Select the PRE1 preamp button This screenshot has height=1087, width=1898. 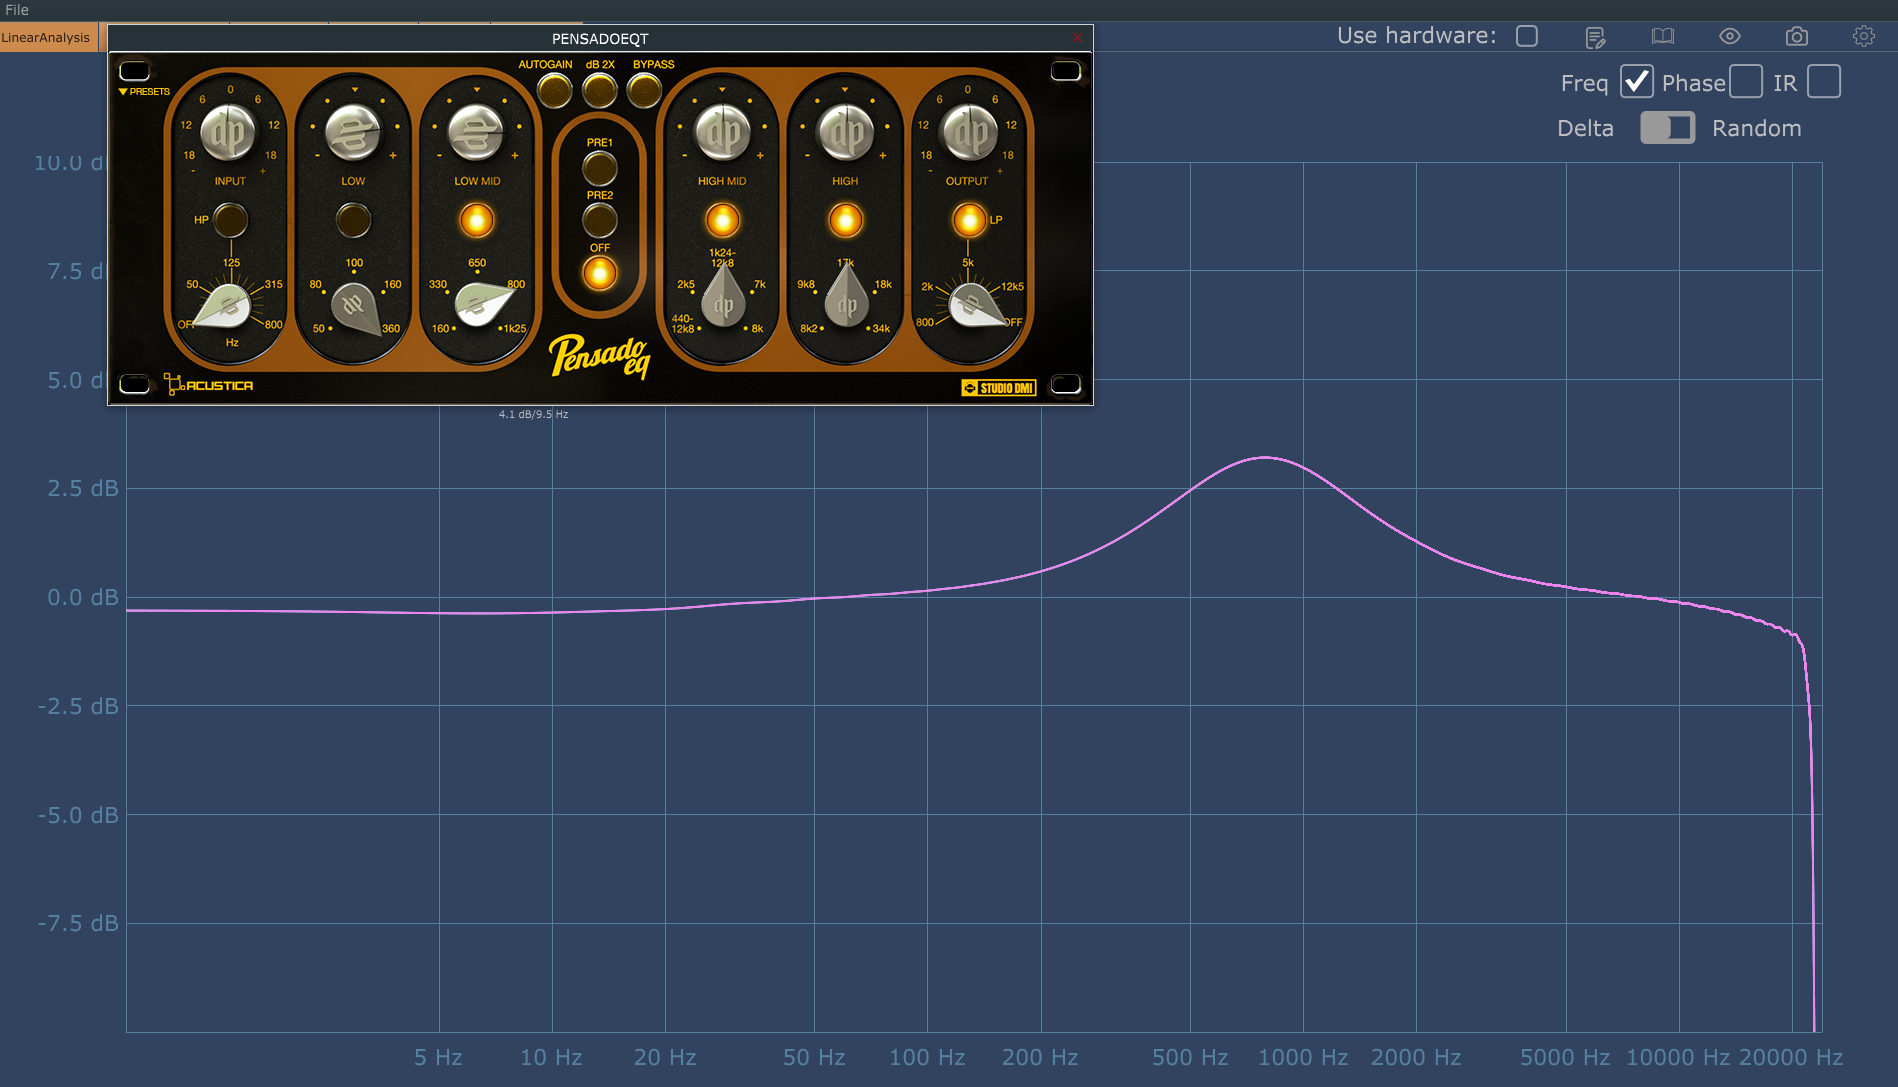point(600,168)
